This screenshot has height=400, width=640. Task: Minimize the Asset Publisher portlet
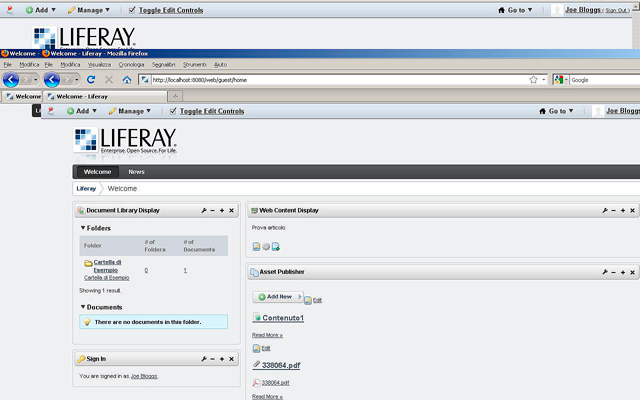point(613,272)
